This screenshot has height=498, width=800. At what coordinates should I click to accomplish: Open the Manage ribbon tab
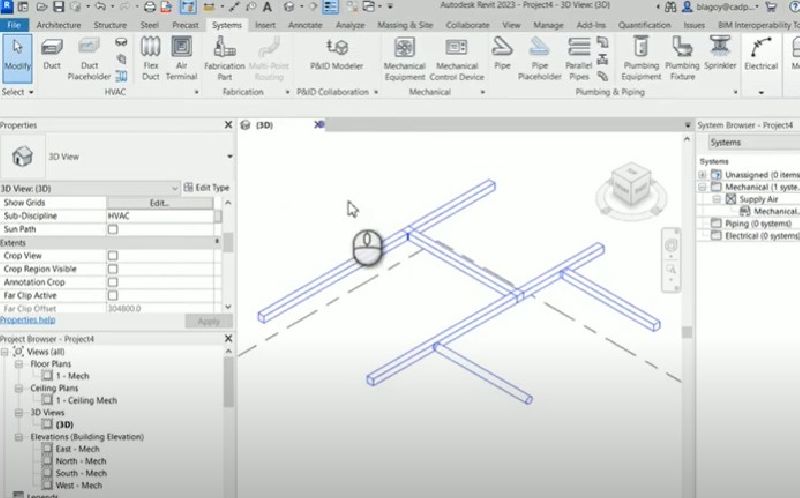[546, 24]
